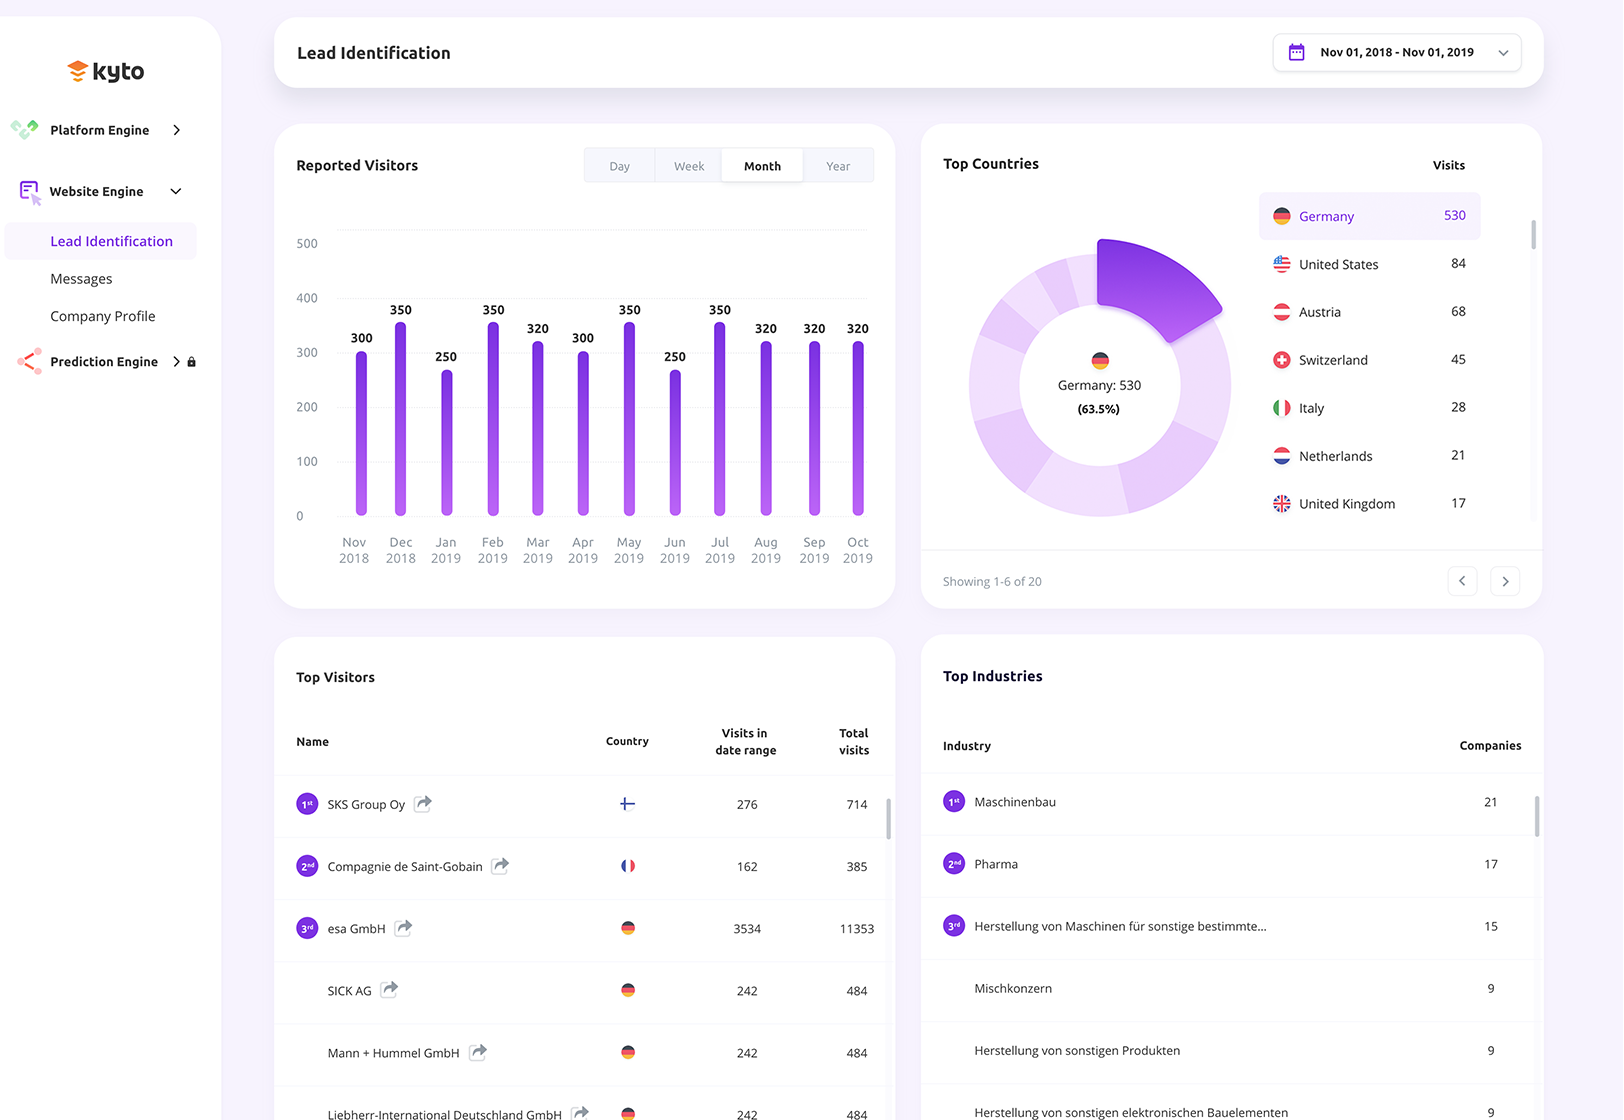The height and width of the screenshot is (1120, 1624).
Task: Click 1st rank badge for Maschinenbau
Action: pyautogui.click(x=954, y=802)
